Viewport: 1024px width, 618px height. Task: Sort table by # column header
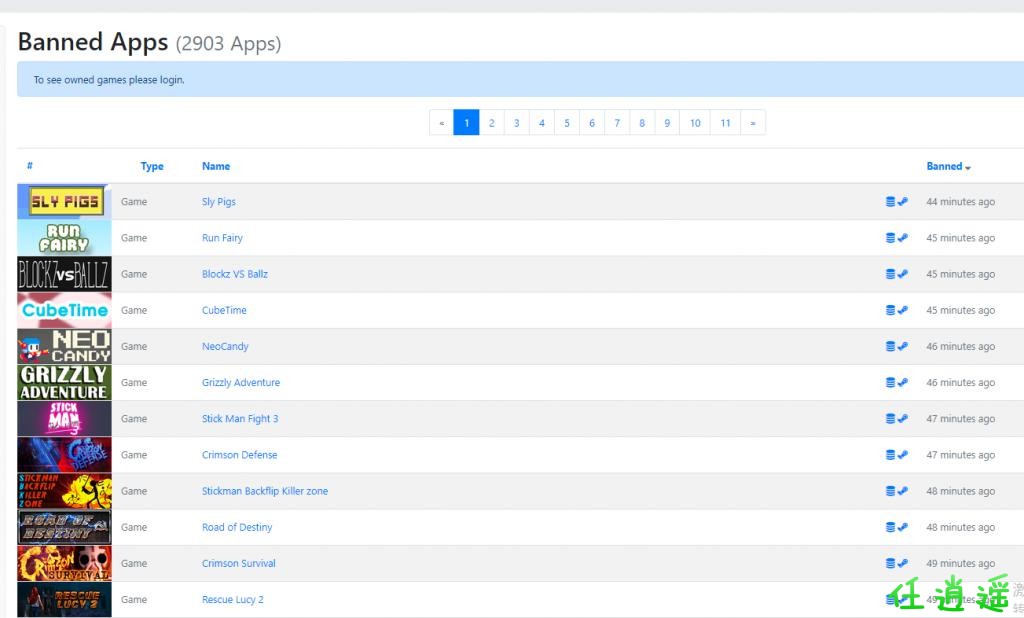(x=29, y=166)
